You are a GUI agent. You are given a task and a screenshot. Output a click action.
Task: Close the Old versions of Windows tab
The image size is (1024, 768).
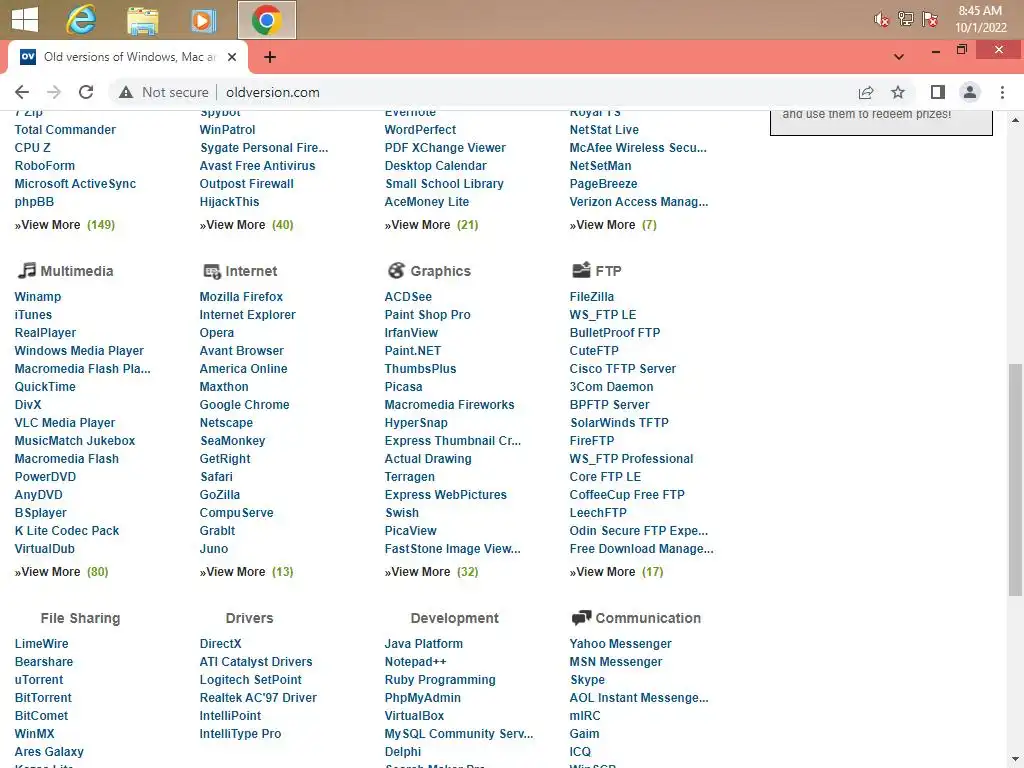point(232,57)
